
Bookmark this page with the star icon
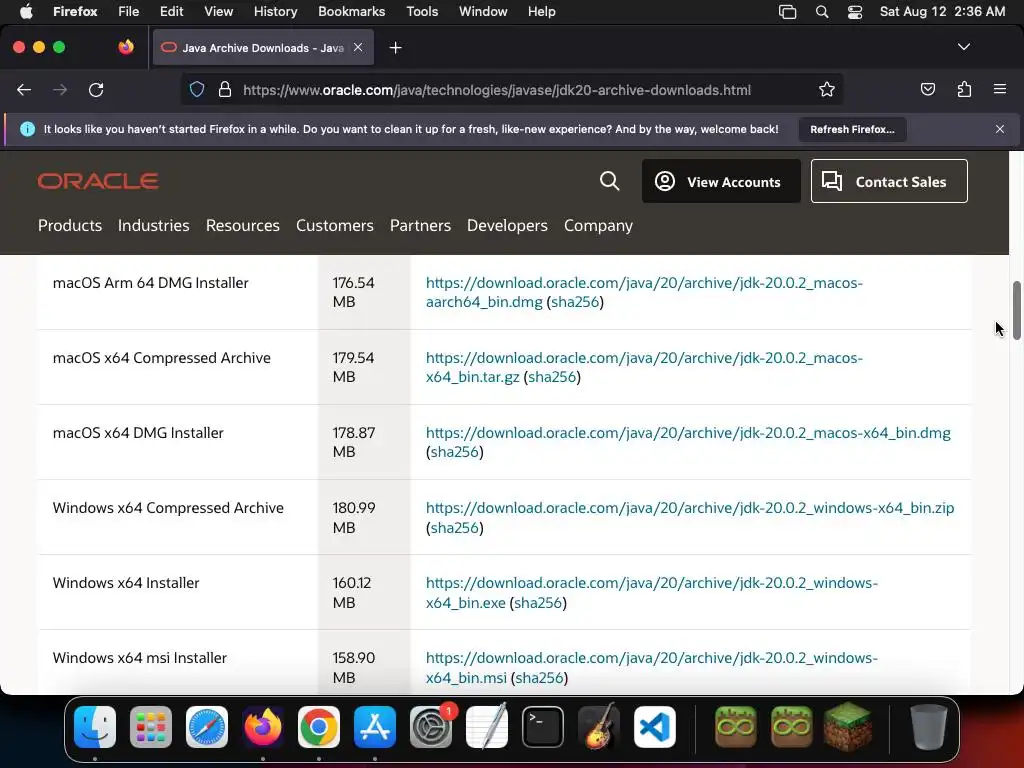point(827,89)
